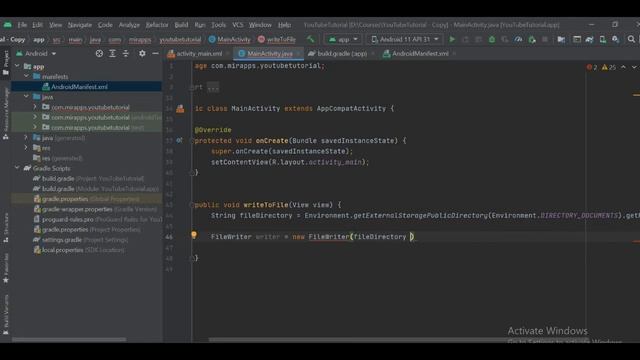Click writeToFile in the navigation breadcrumb
Screen dimensions: 640x360
point(277,40)
